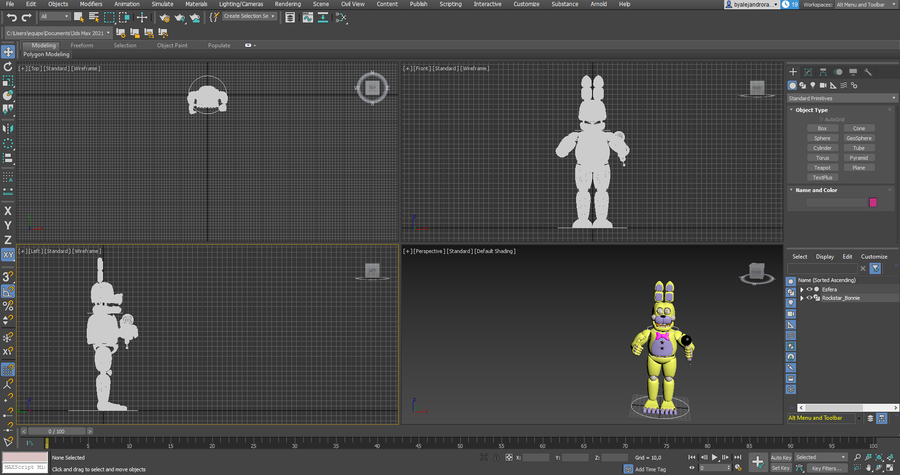Click the Teapot primitive button

point(823,168)
